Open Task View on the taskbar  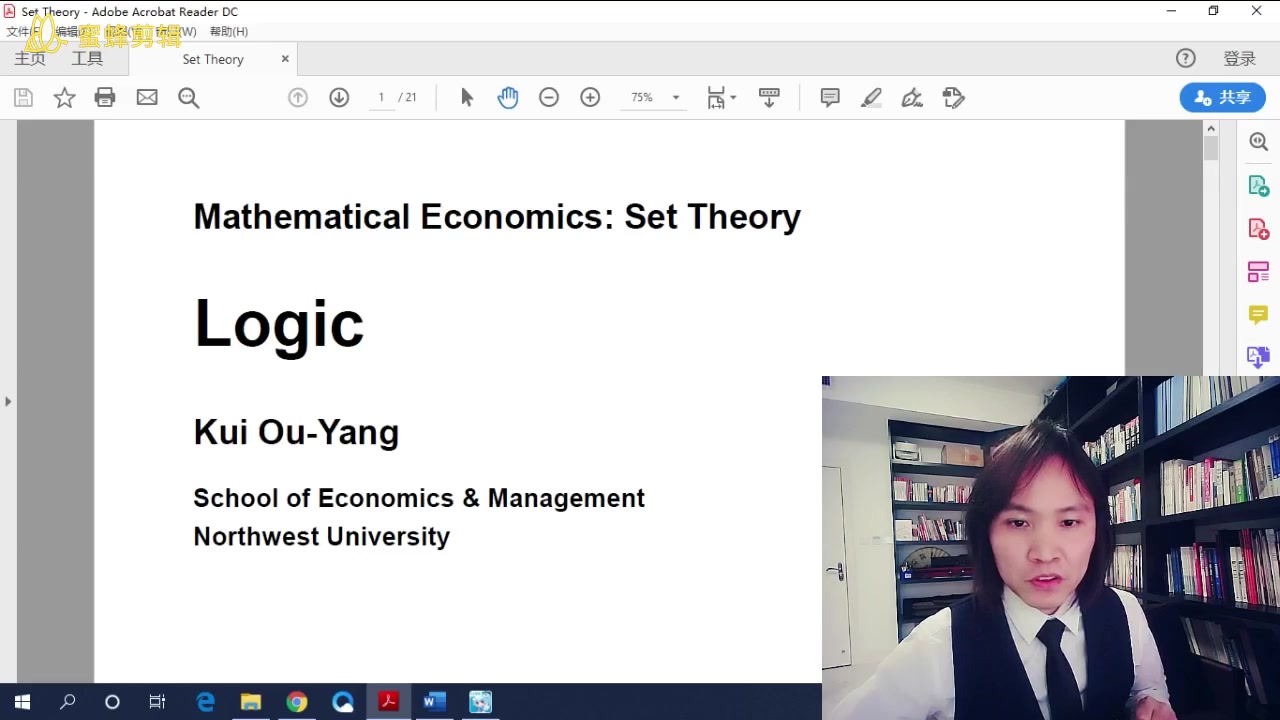157,702
